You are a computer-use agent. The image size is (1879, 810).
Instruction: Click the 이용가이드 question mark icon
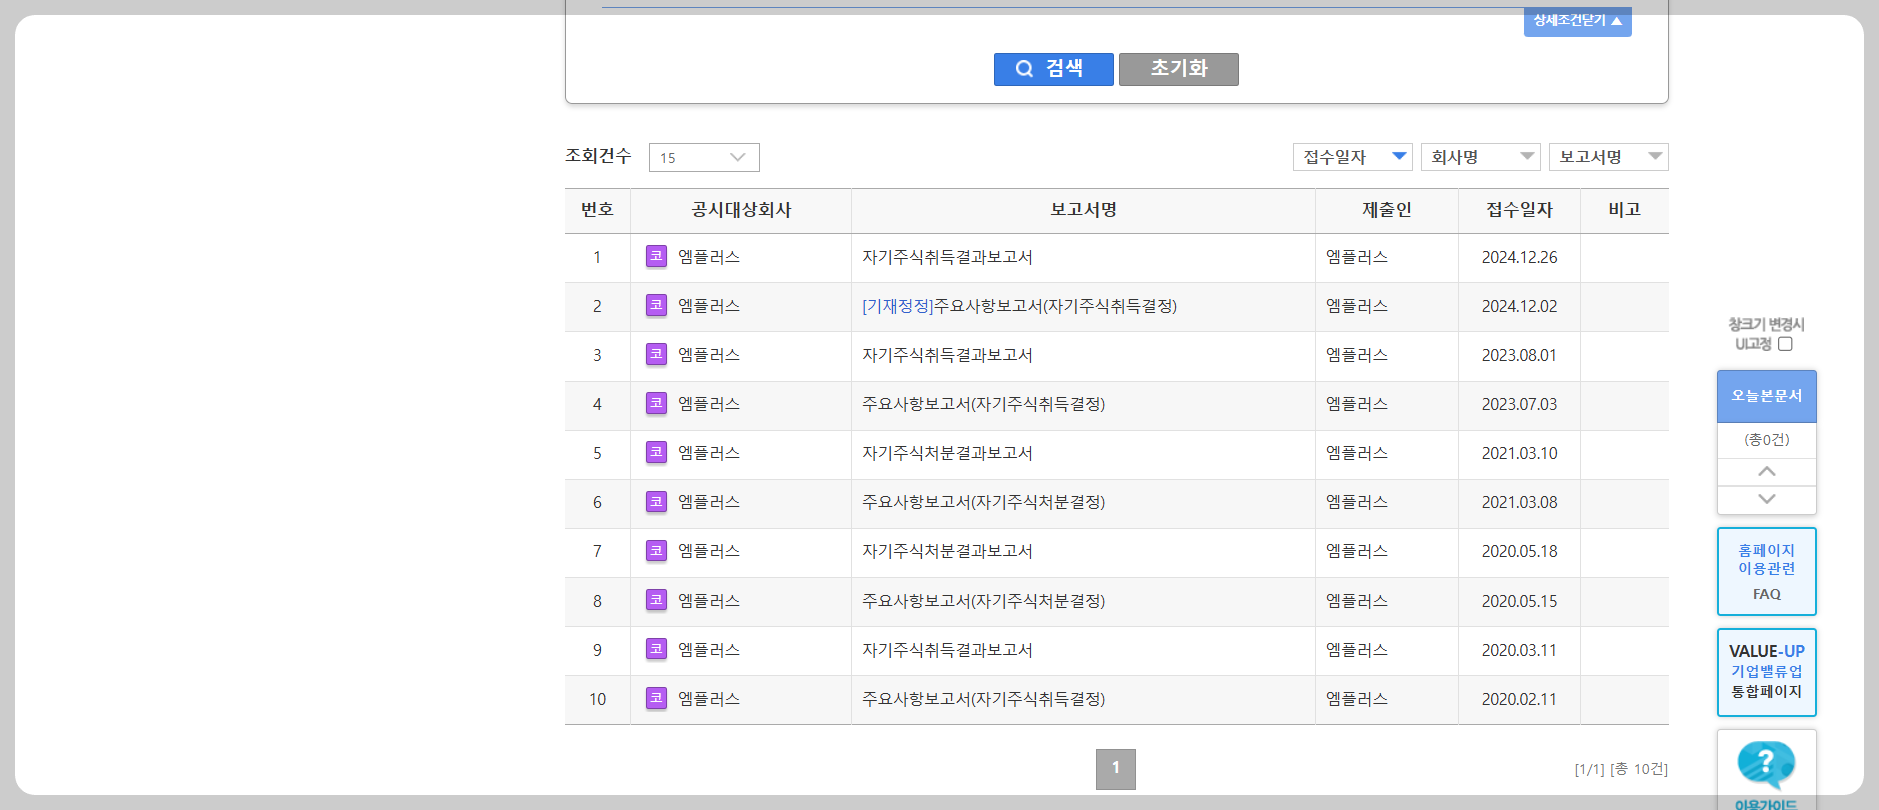click(1766, 765)
